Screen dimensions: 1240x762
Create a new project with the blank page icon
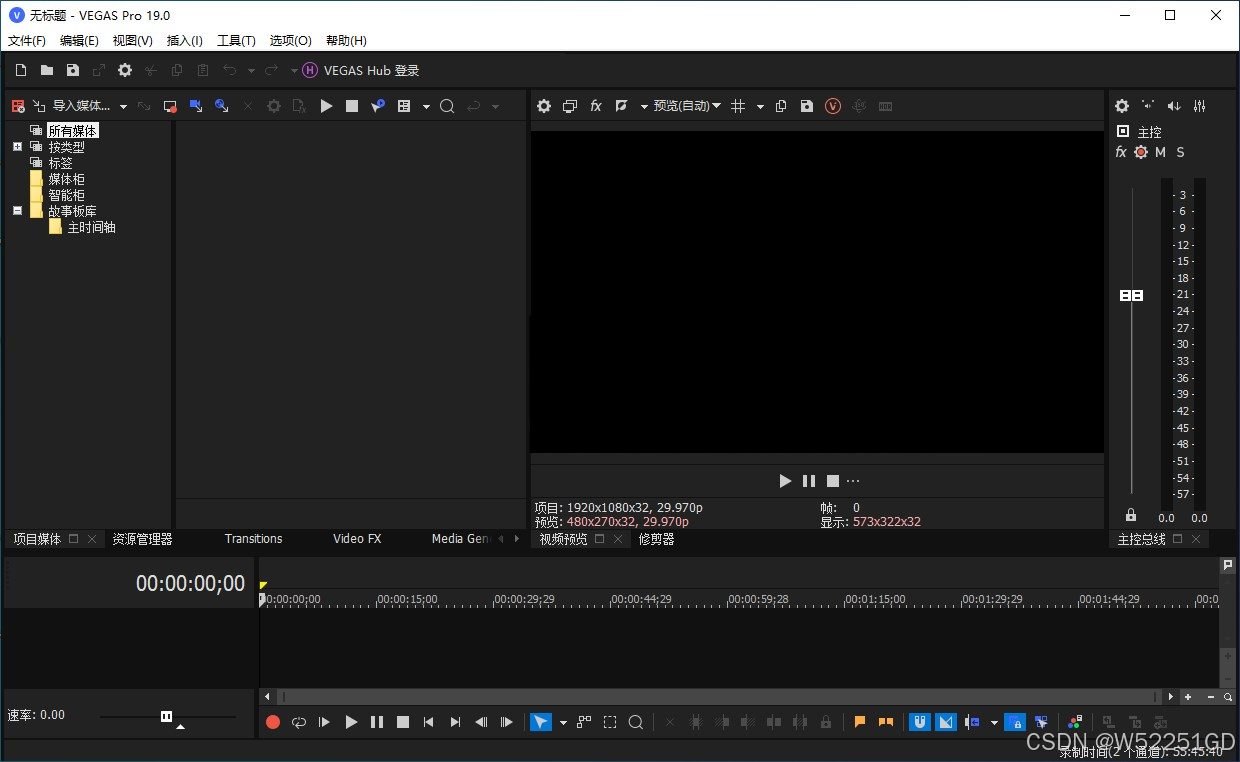(x=21, y=70)
